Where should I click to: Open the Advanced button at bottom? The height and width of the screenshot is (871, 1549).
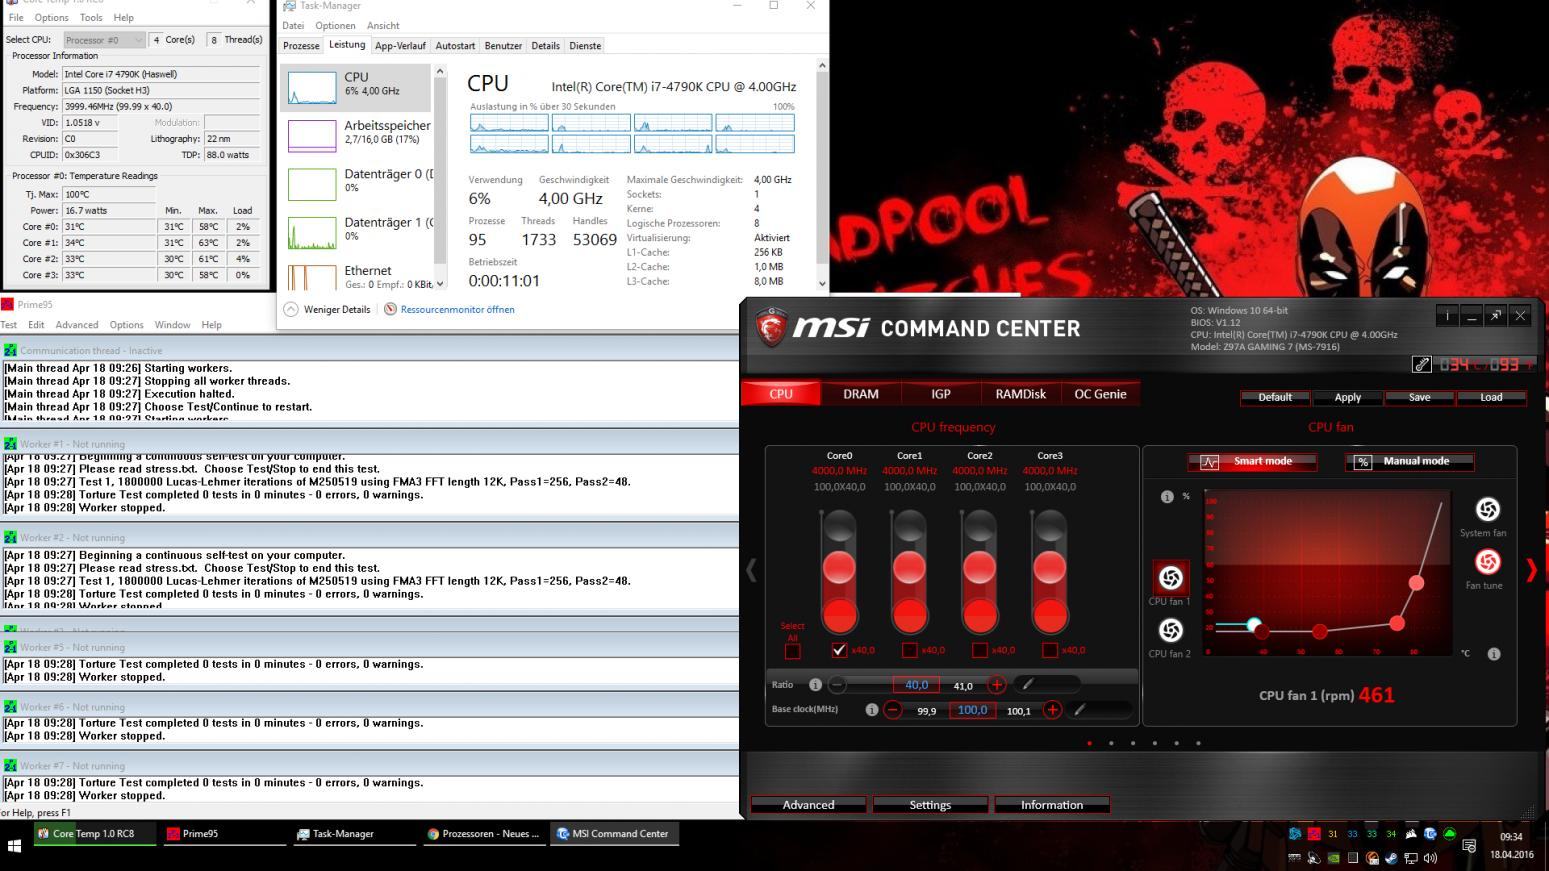point(808,805)
